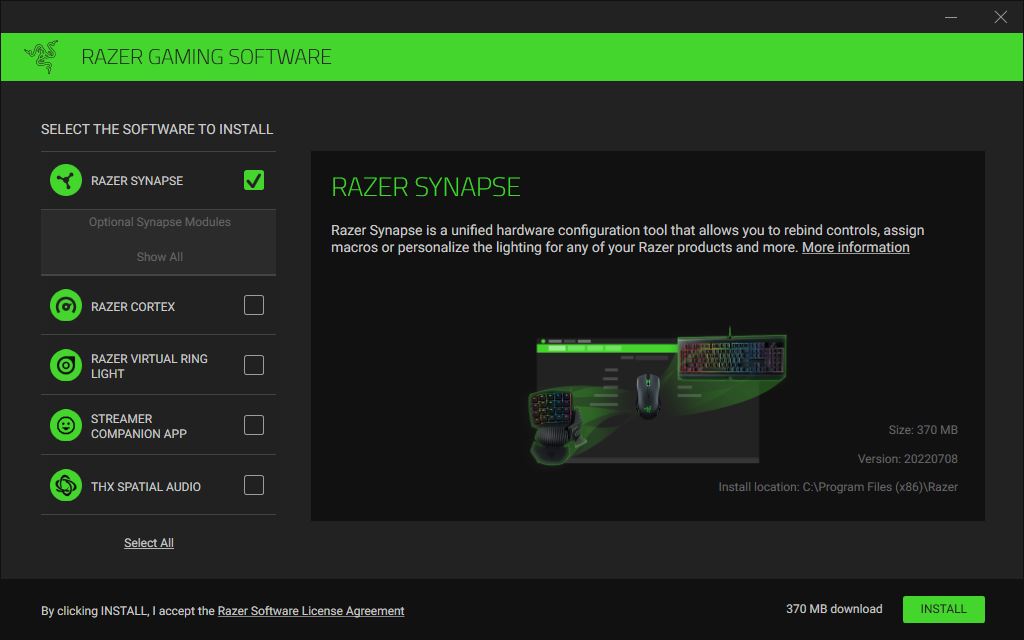Tick the Streamer Companion App checkbox

click(254, 425)
